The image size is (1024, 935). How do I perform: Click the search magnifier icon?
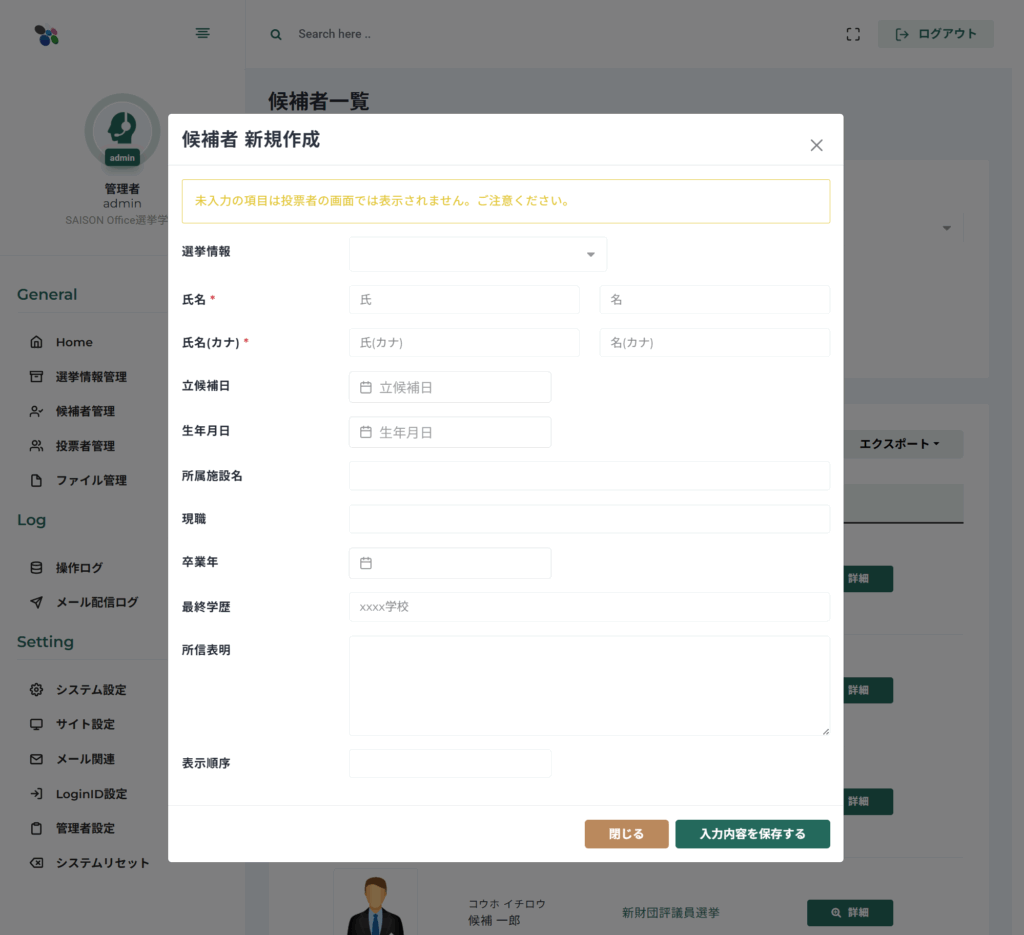pos(276,35)
